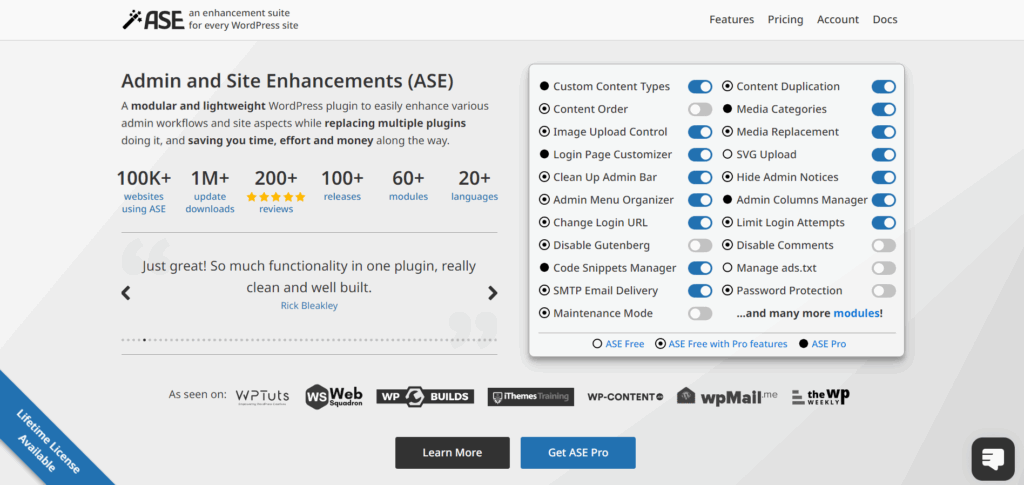Click the iThemes Training logo

(x=530, y=396)
